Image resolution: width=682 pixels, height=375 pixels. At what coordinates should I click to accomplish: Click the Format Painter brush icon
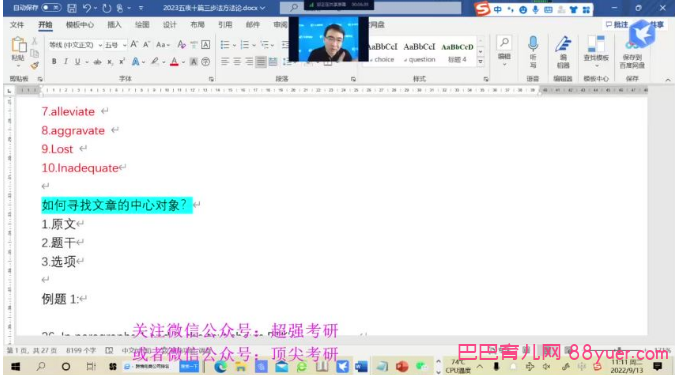tap(34, 66)
